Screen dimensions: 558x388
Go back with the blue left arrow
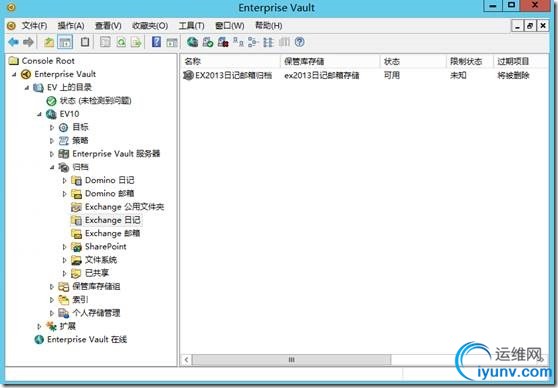pyautogui.click(x=14, y=42)
